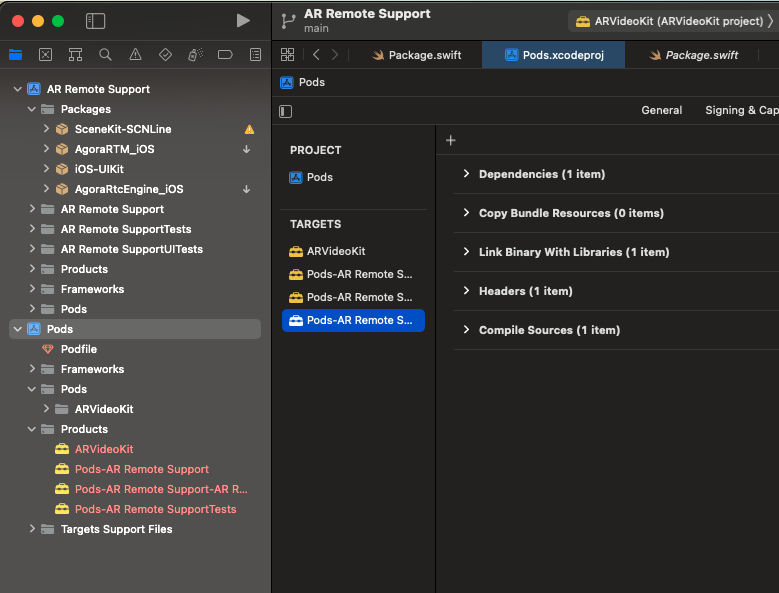Image resolution: width=779 pixels, height=593 pixels.
Task: Expand Copy Bundle Resources (0 items)
Action: tap(466, 213)
